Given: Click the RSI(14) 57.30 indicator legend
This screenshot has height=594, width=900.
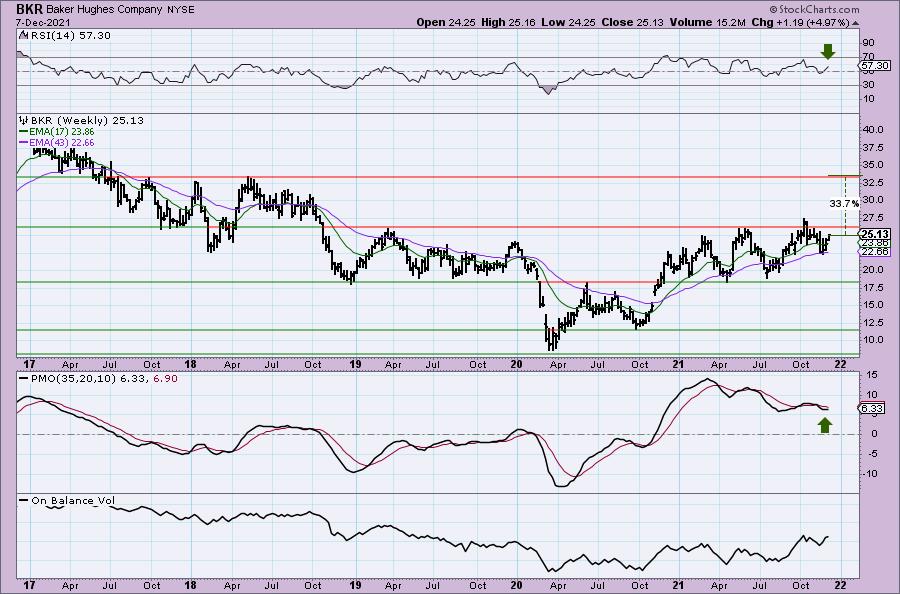Looking at the screenshot, I should click(x=70, y=36).
